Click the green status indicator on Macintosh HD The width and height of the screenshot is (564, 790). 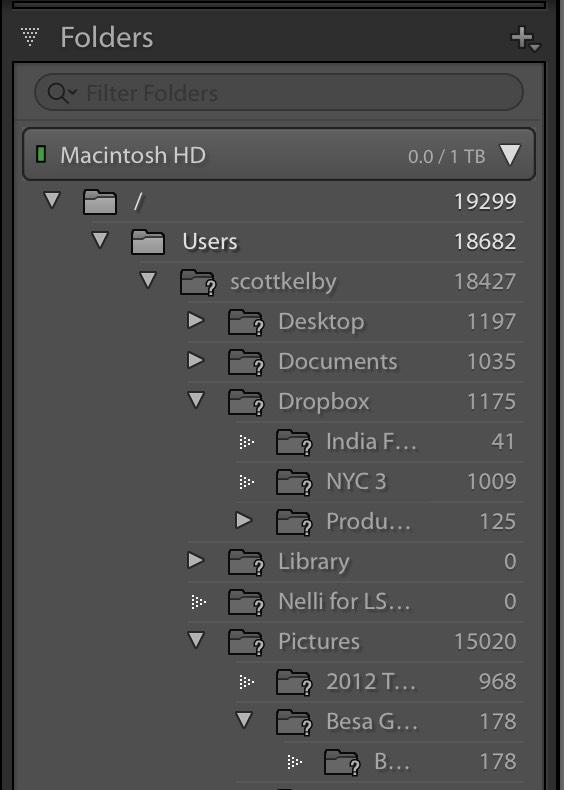[41, 154]
